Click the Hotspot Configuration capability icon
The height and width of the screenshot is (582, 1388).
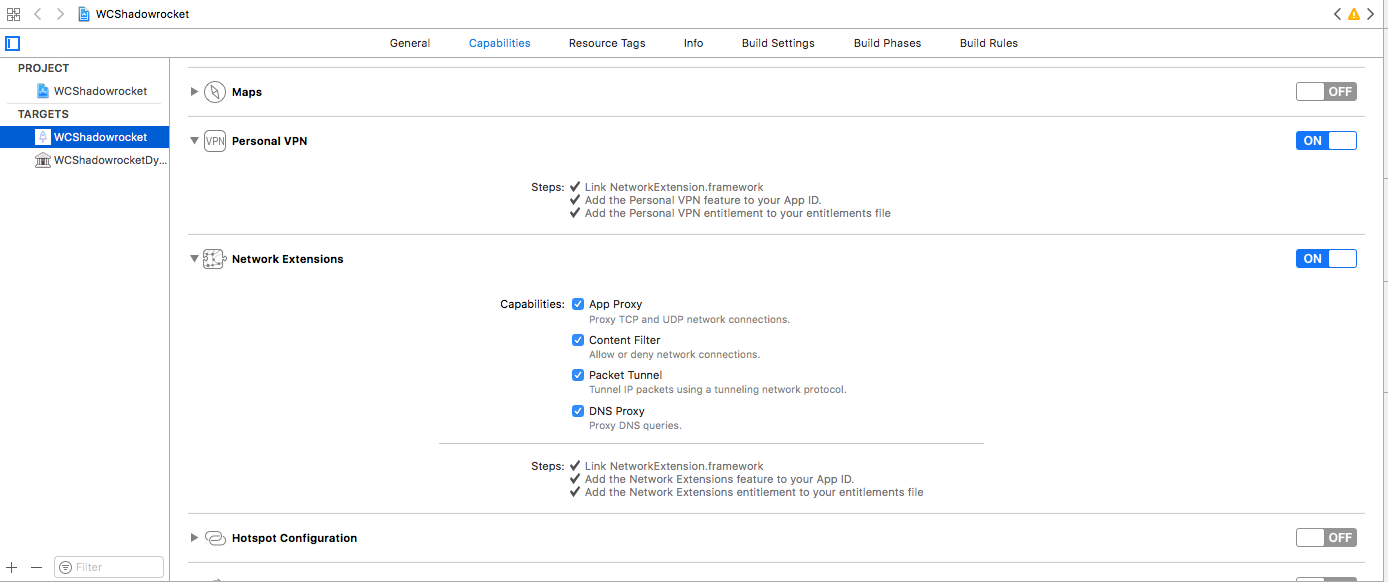(215, 538)
